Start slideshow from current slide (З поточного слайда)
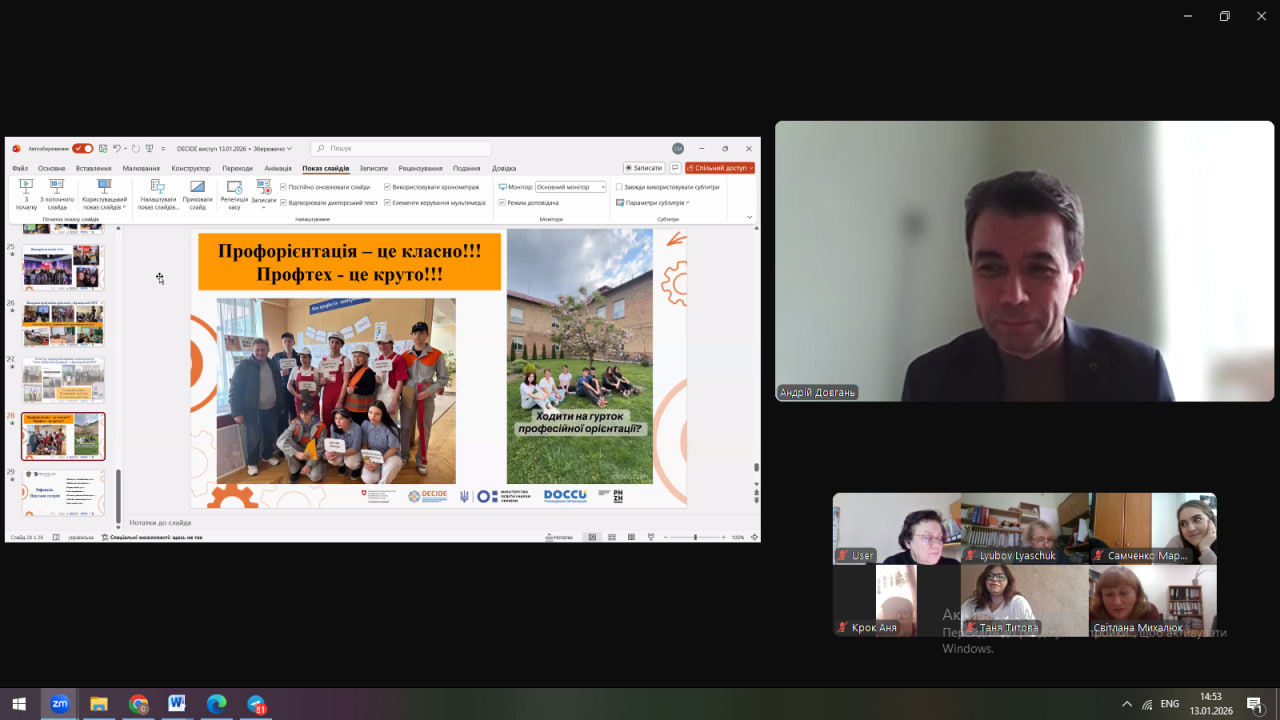The width and height of the screenshot is (1280, 720). tap(57, 194)
